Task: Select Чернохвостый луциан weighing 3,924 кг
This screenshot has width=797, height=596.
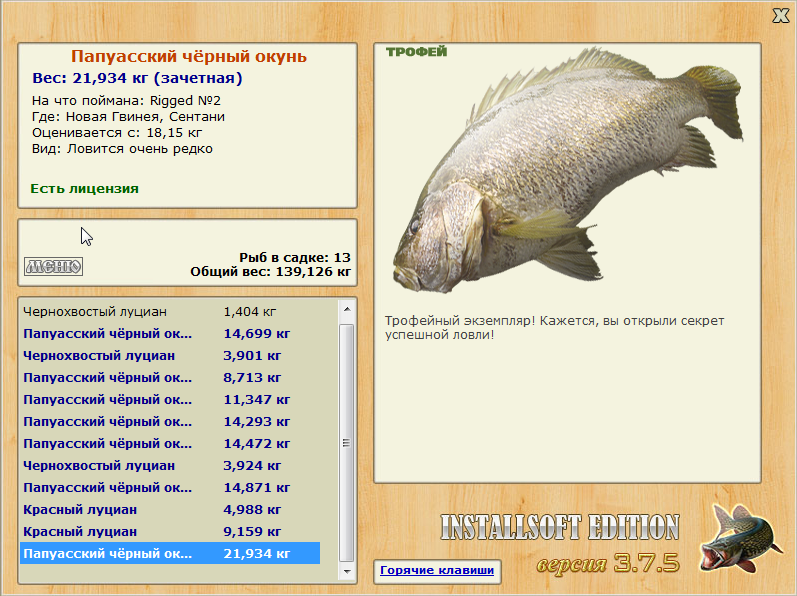Action: click(x=170, y=465)
